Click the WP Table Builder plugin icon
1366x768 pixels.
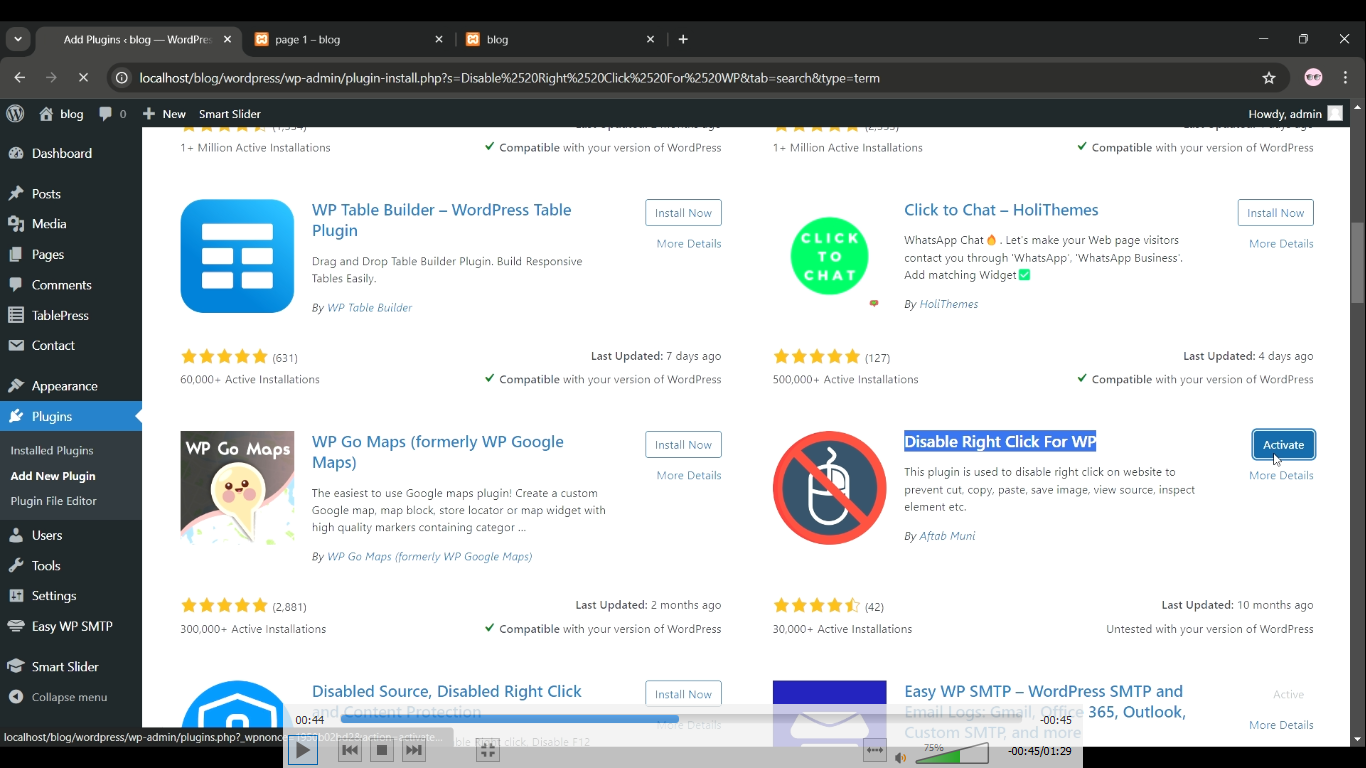click(237, 256)
